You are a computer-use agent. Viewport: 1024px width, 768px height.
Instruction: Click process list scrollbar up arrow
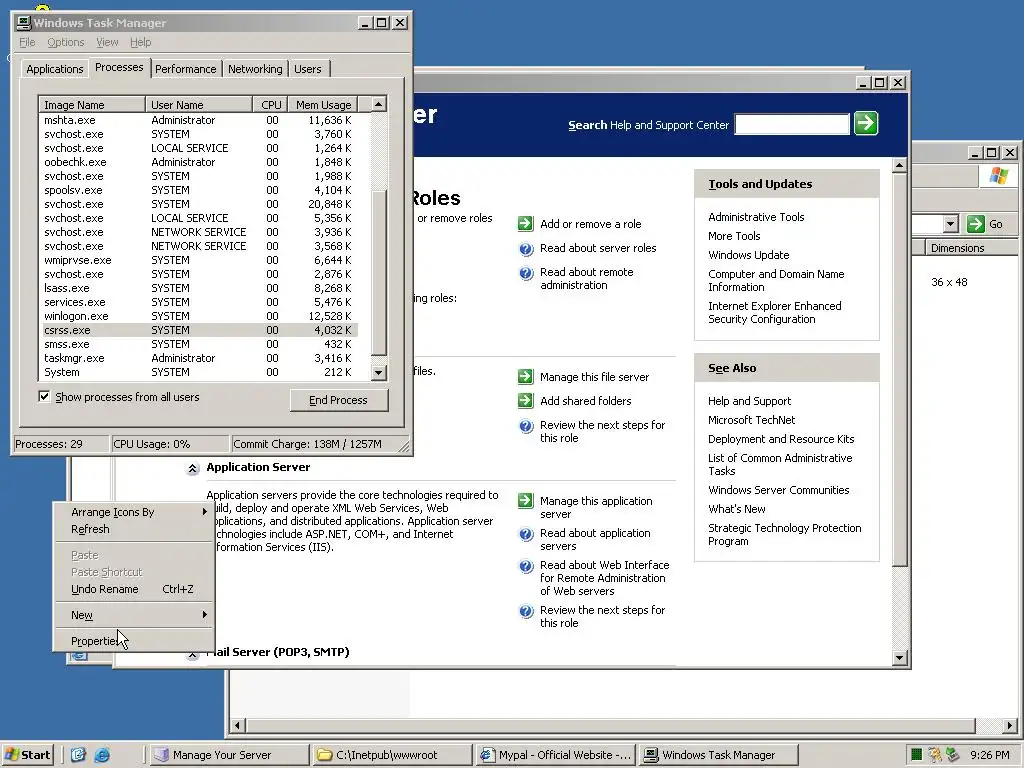tap(379, 104)
